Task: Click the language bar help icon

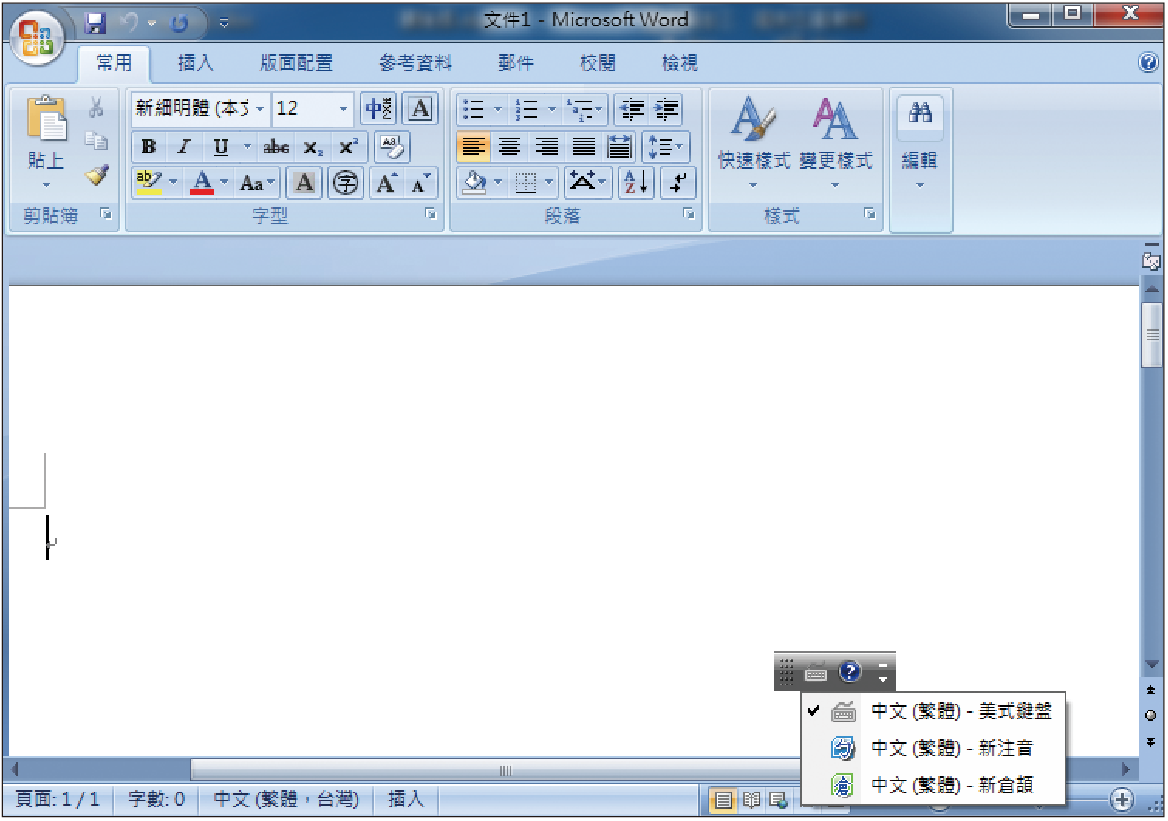Action: [849, 671]
